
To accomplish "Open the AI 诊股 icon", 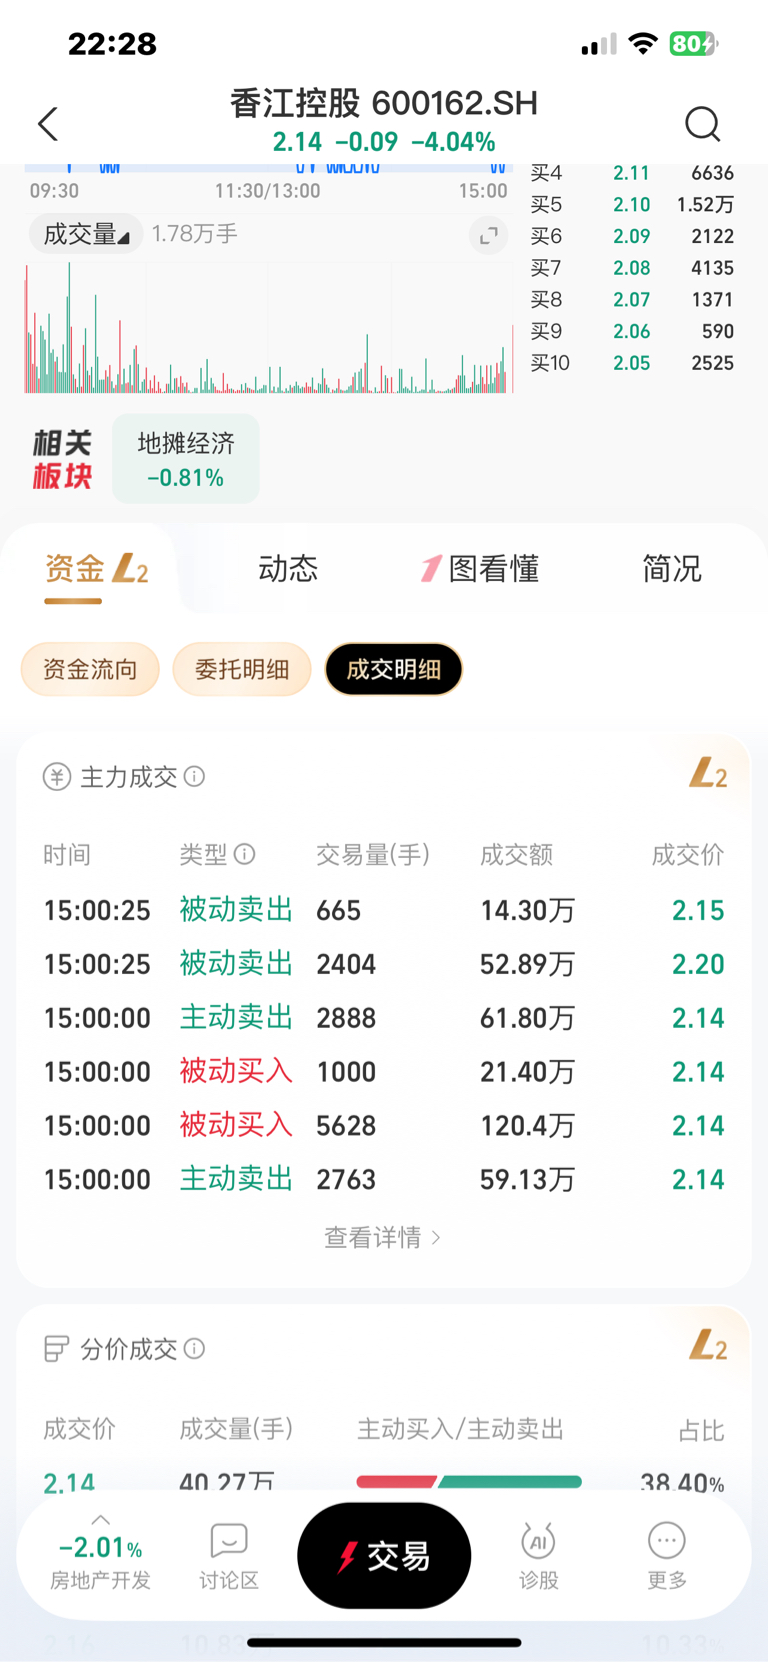I will pos(538,1557).
